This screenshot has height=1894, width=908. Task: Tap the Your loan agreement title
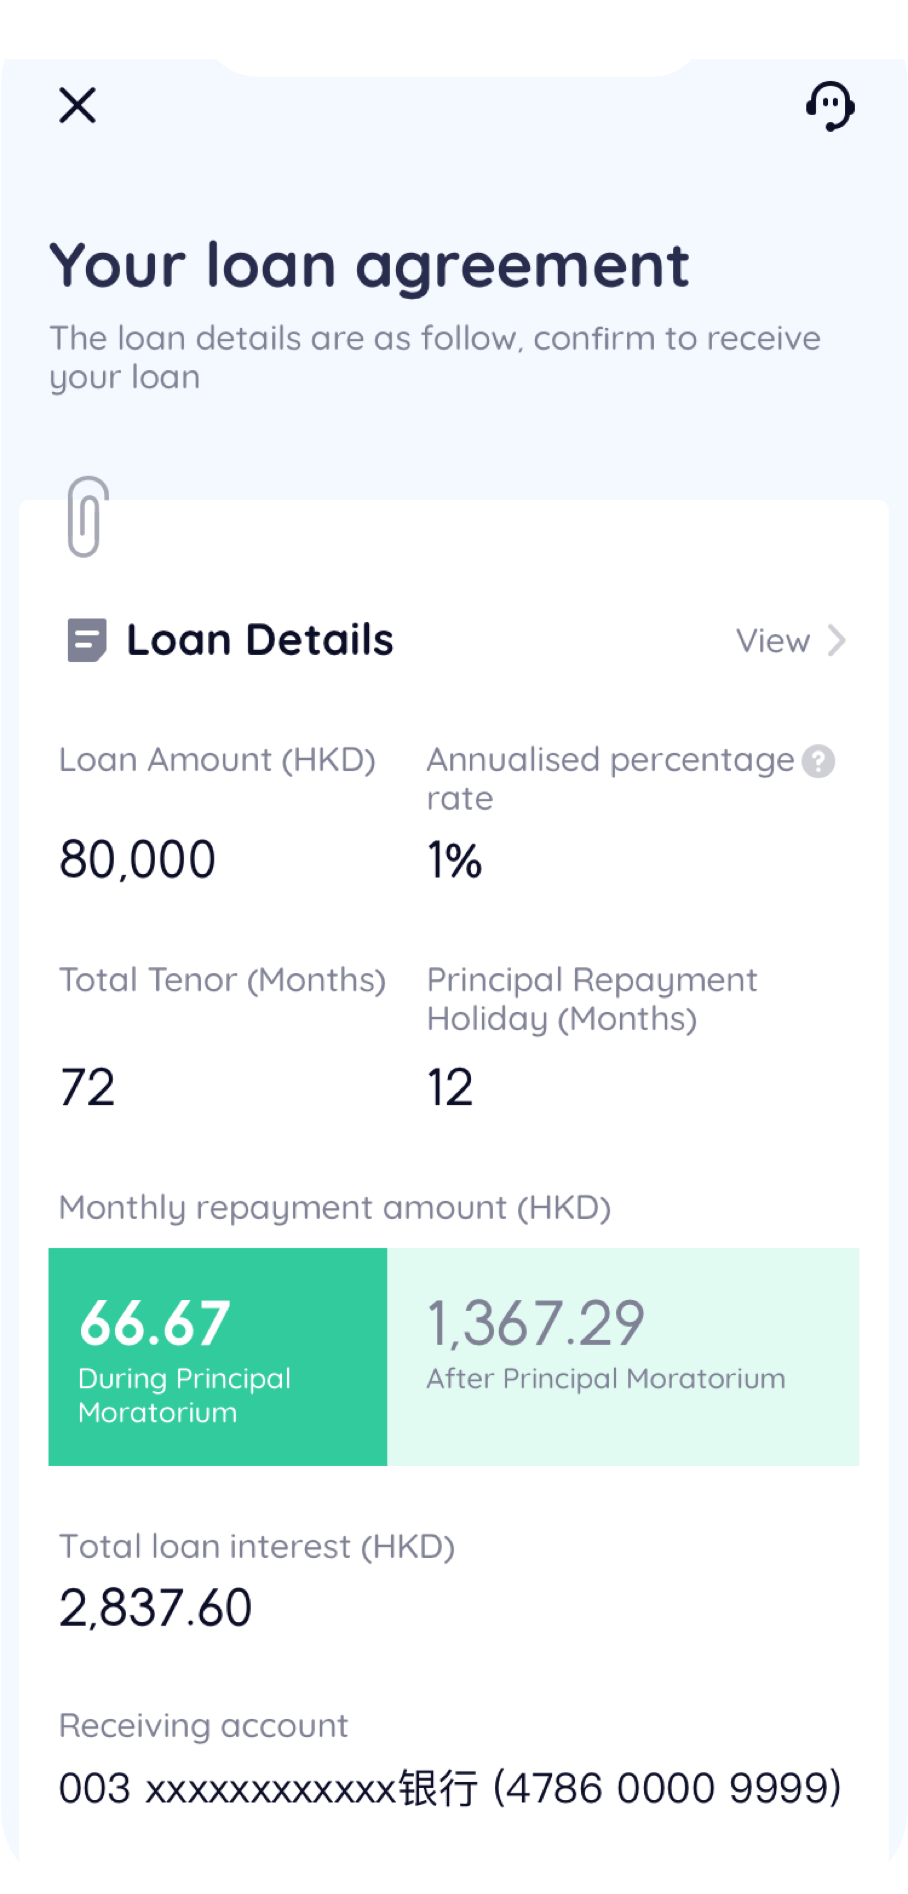pyautogui.click(x=369, y=266)
